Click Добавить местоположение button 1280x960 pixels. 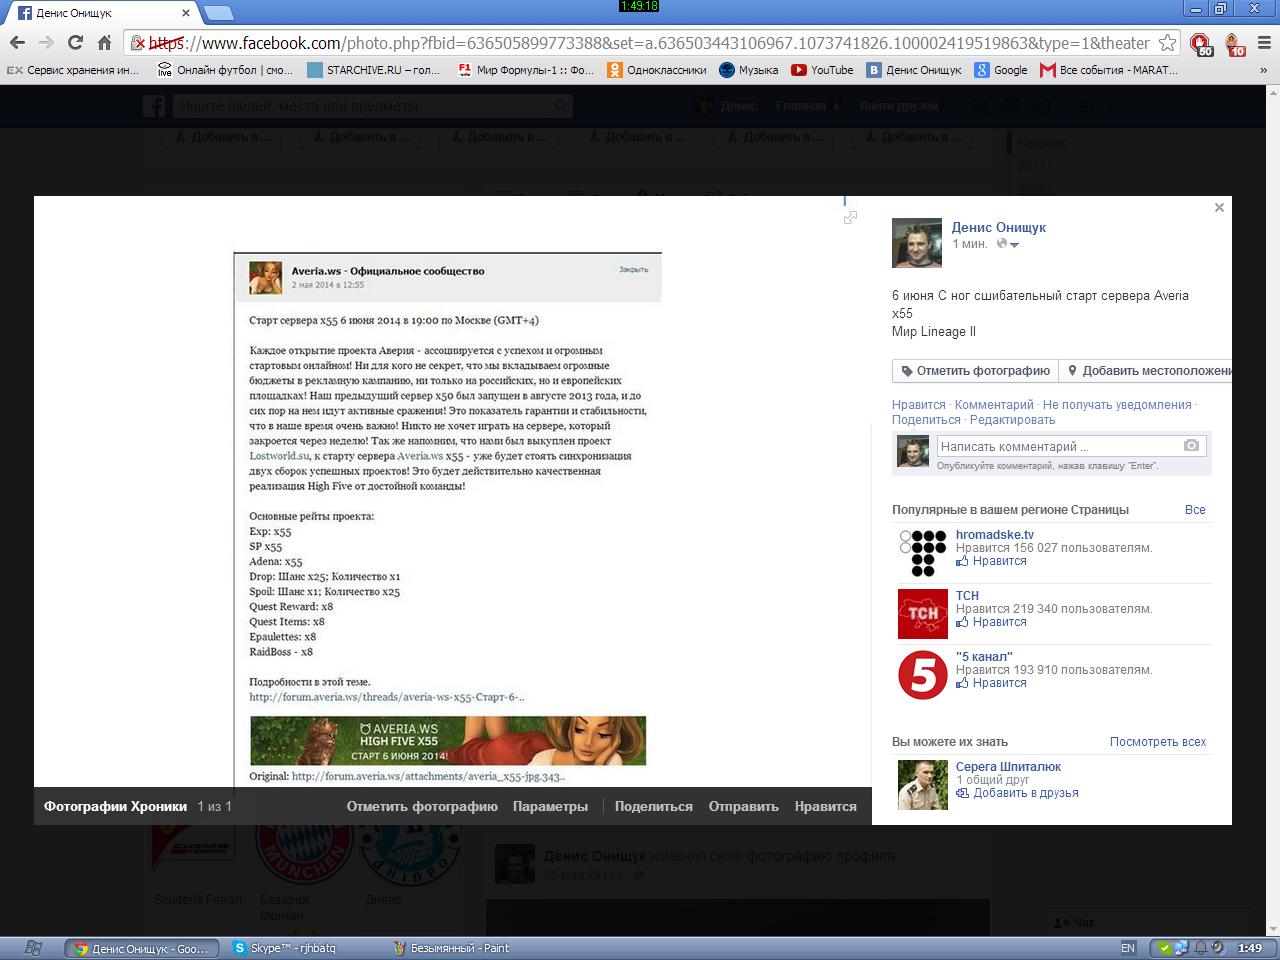click(x=1146, y=371)
